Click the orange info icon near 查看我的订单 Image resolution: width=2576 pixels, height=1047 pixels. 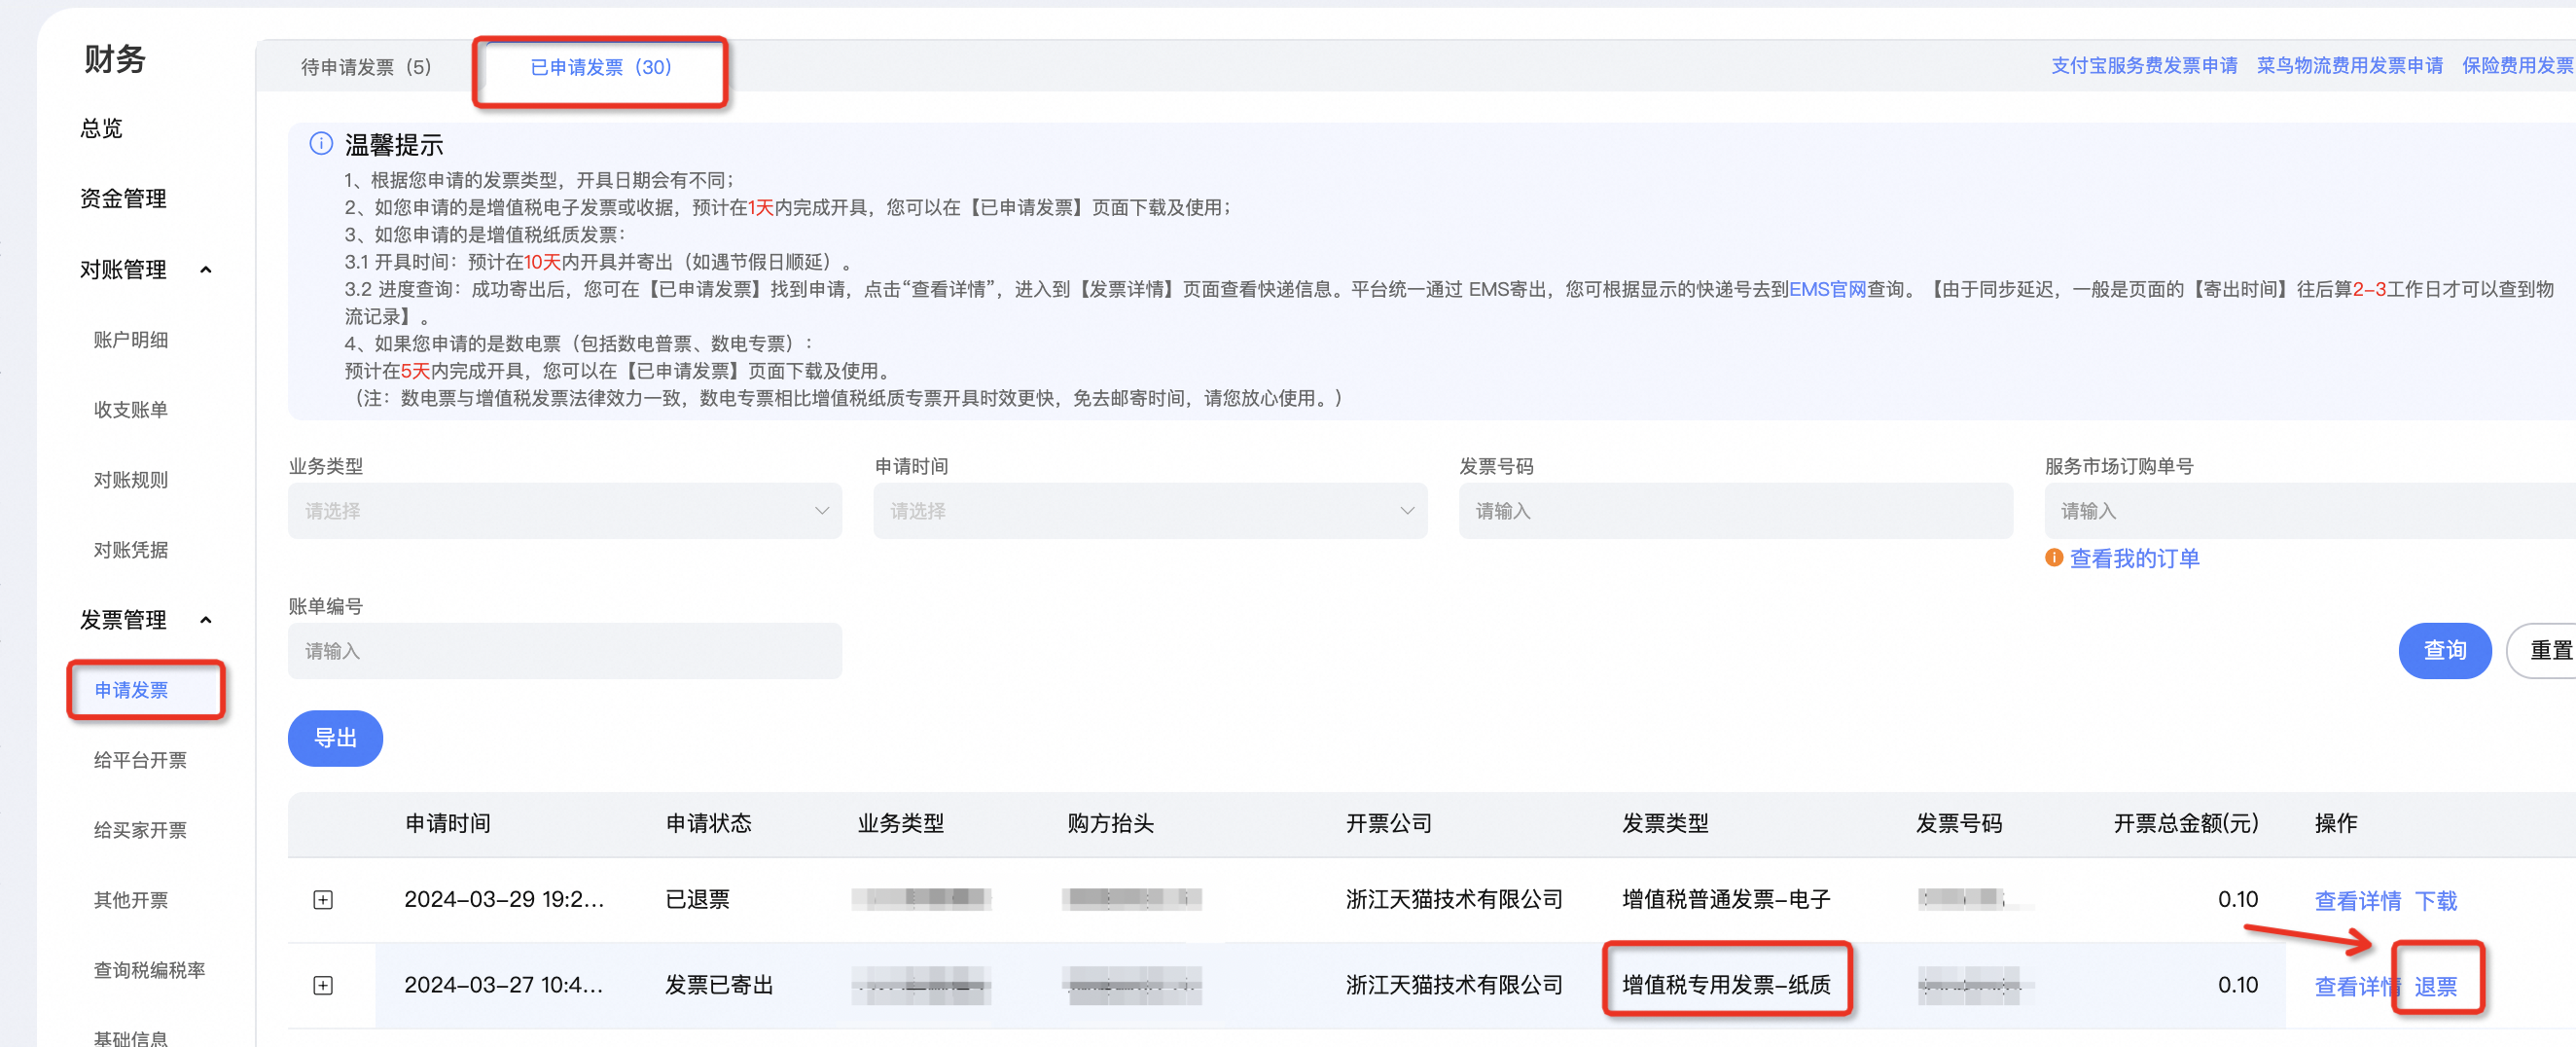coord(2054,558)
